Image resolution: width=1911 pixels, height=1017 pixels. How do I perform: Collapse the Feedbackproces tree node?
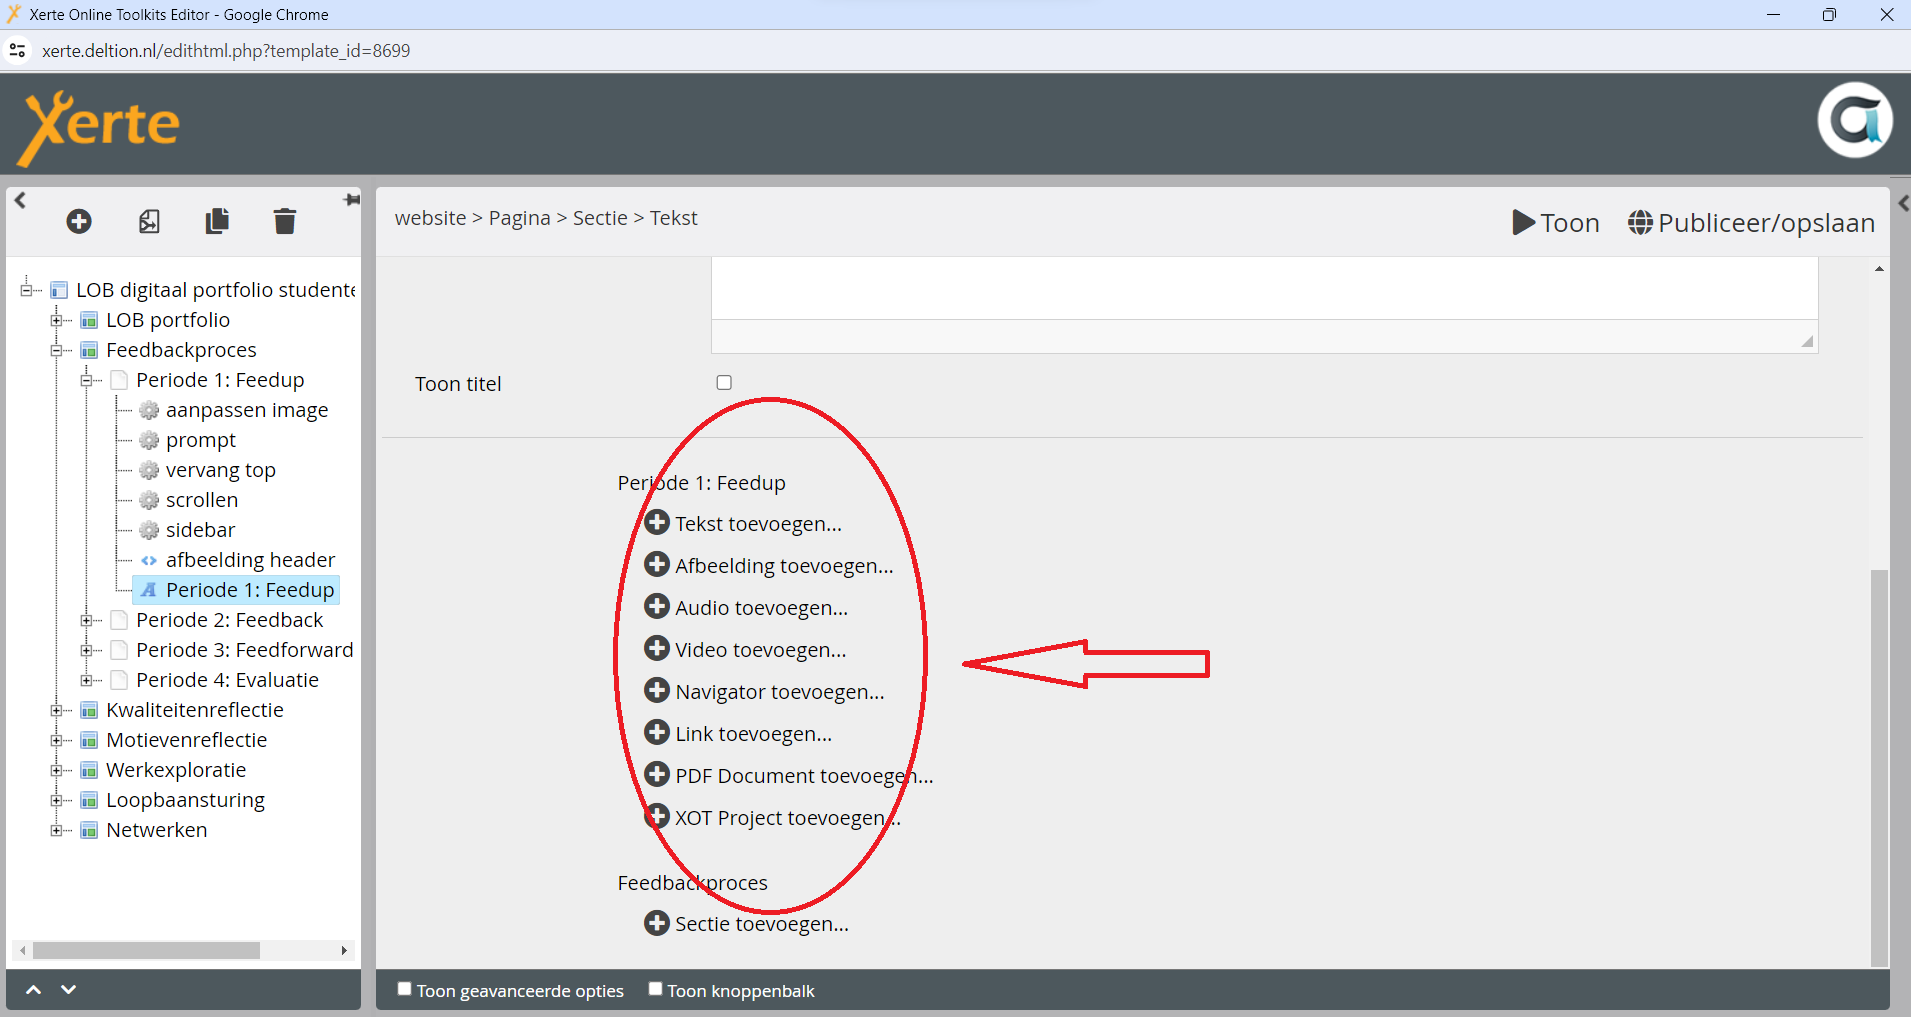pos(57,351)
